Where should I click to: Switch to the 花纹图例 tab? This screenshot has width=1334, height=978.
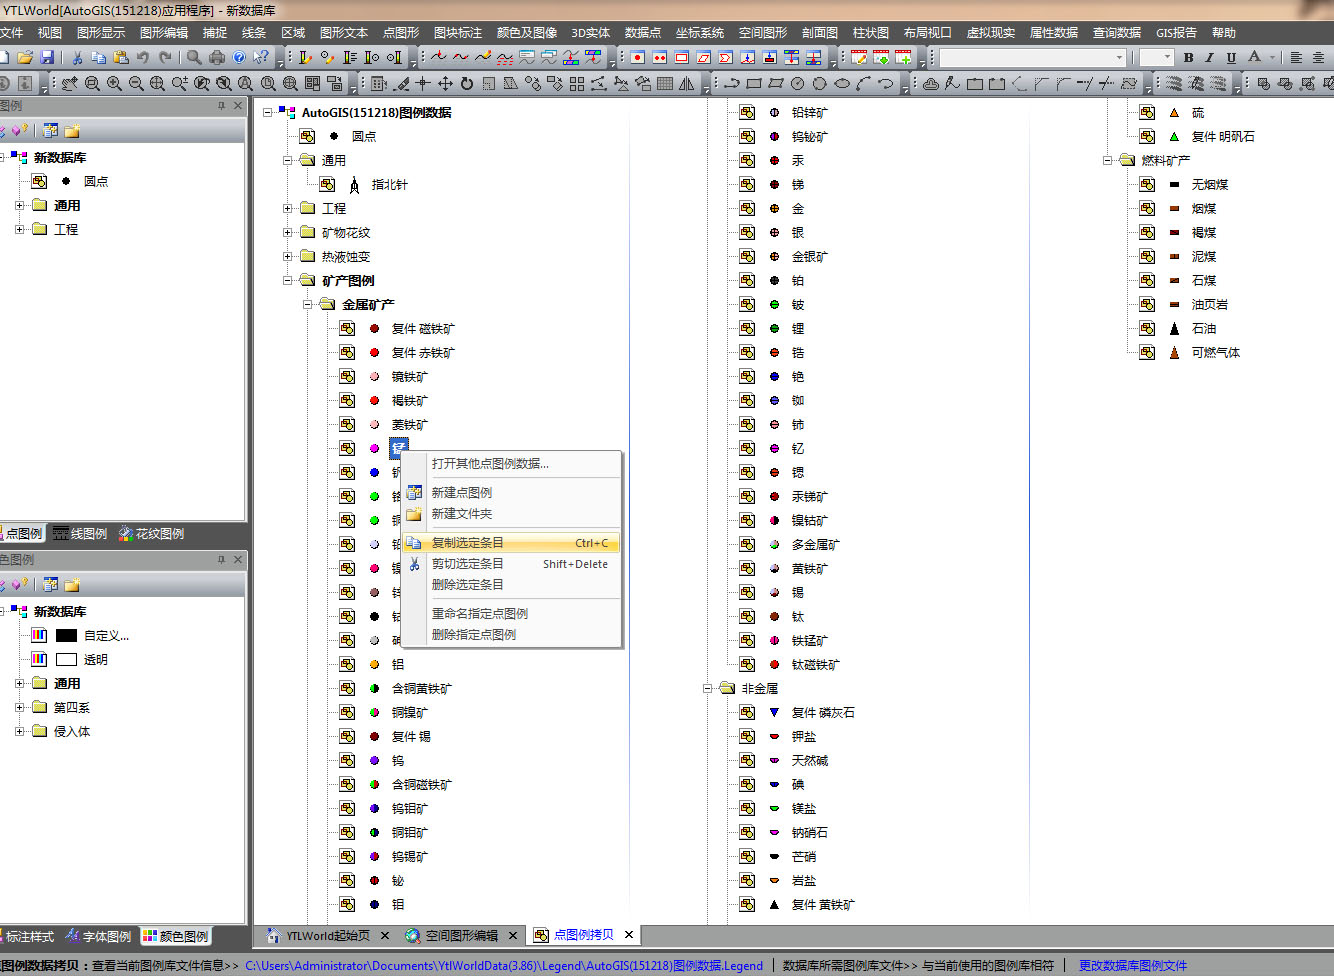point(151,533)
